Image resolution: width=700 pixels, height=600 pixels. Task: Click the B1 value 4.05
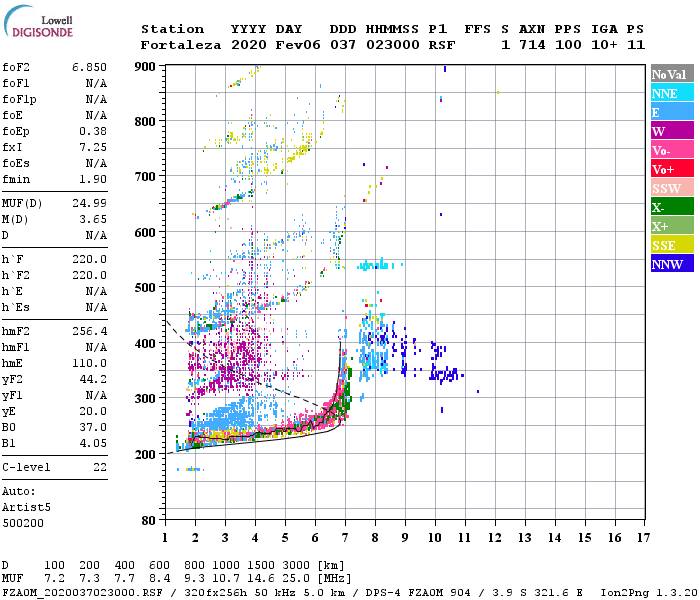pos(93,444)
